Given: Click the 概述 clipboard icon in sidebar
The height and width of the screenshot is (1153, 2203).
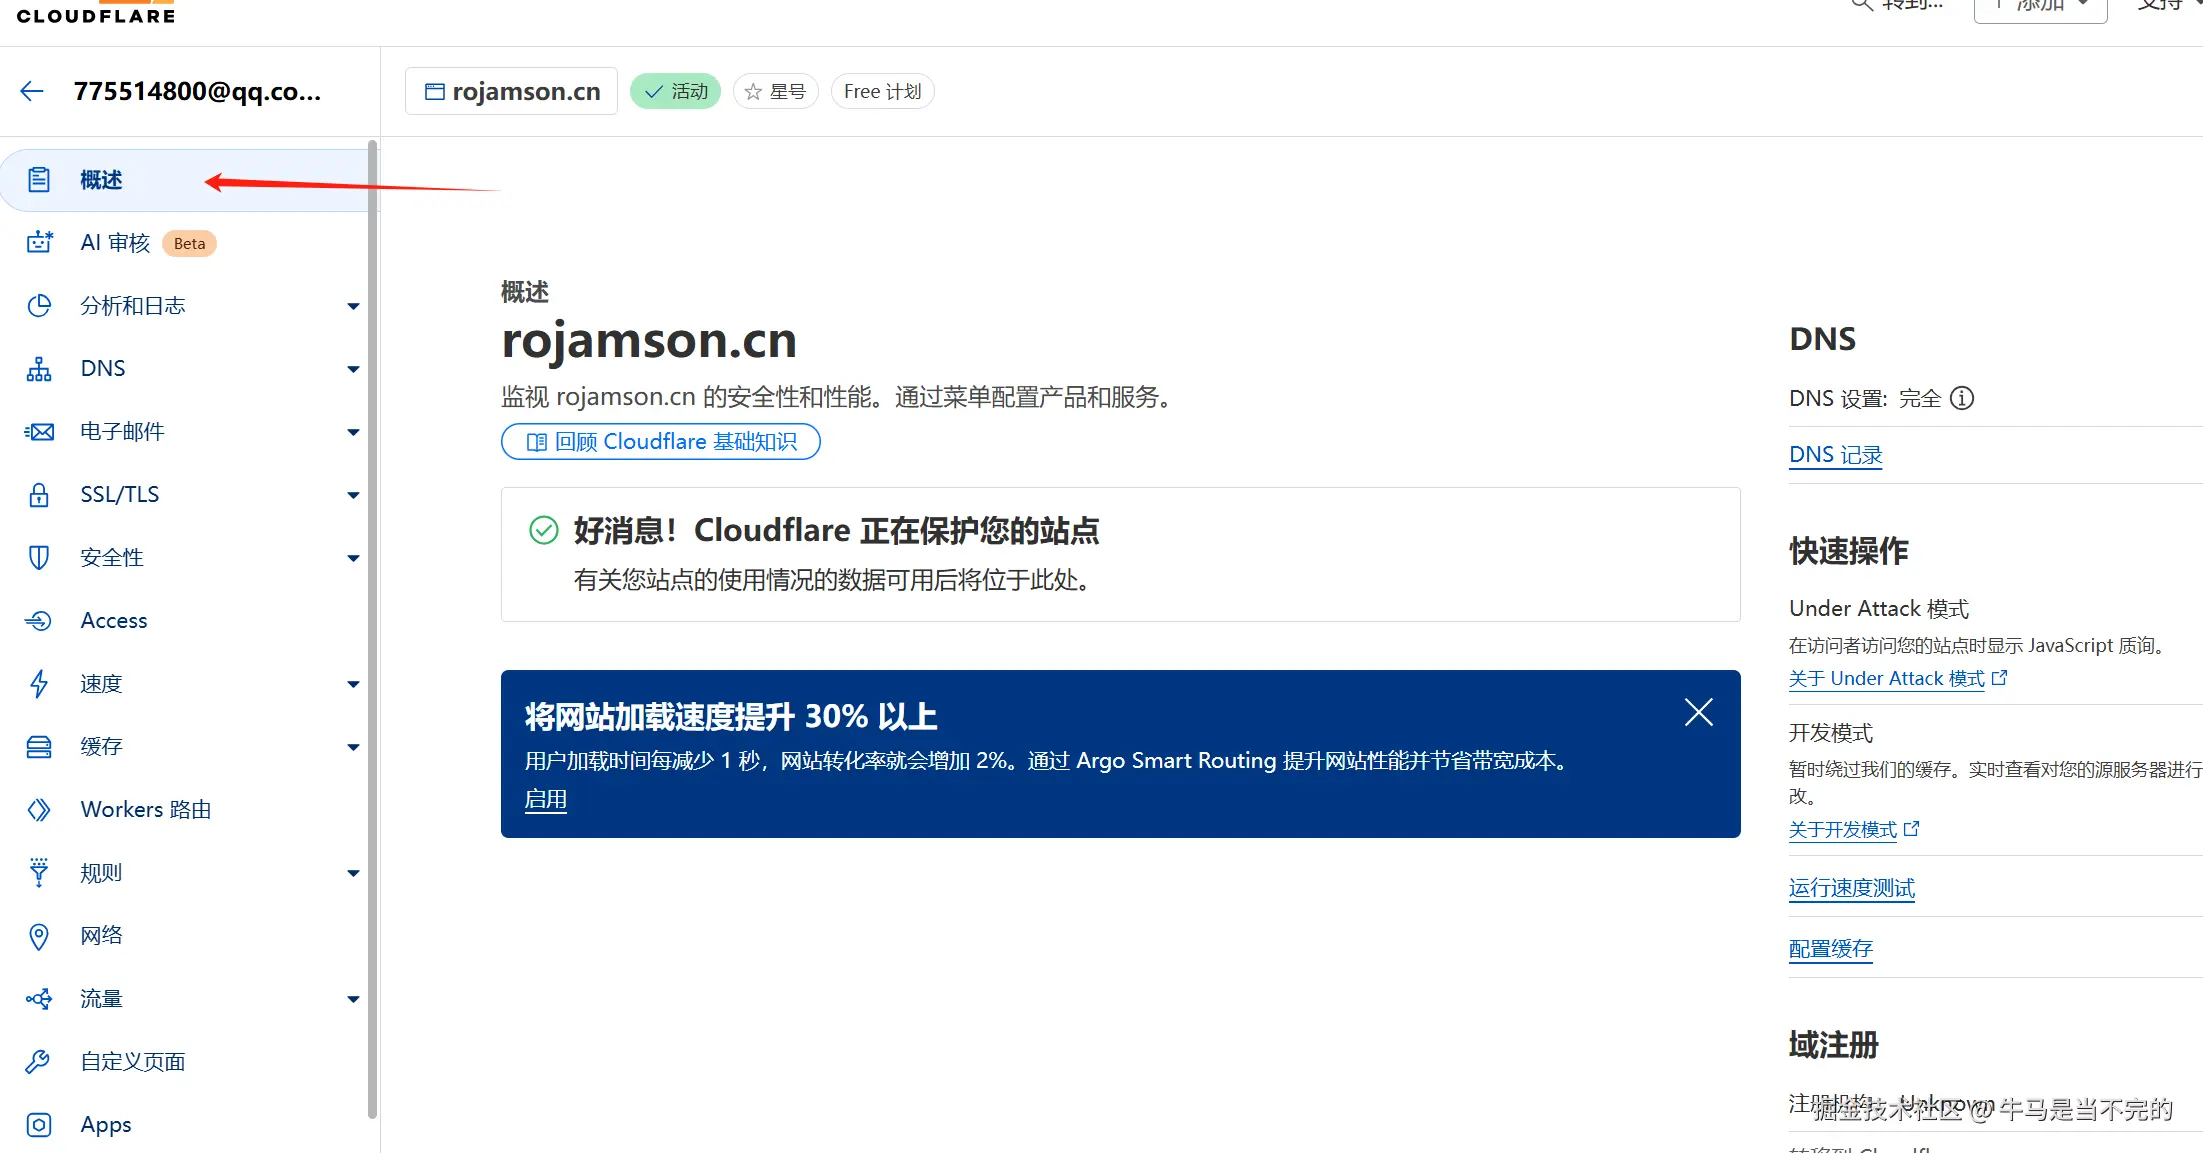Looking at the screenshot, I should tap(39, 180).
